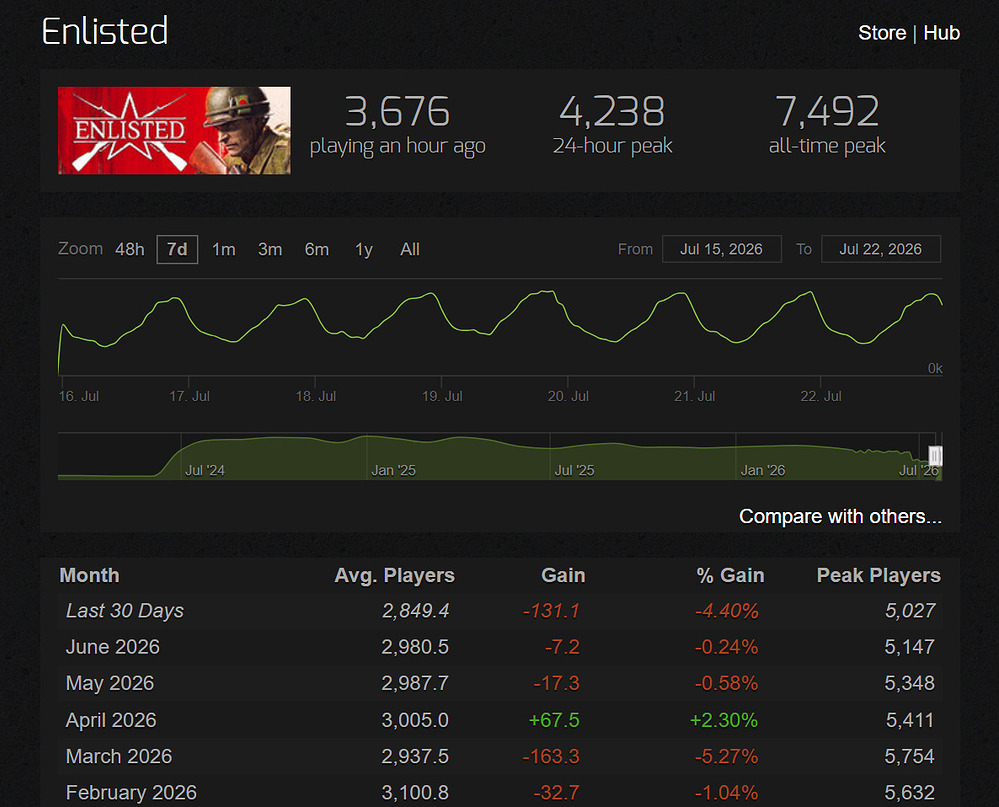Click the Enlisted page title
The image size is (999, 807).
tap(105, 31)
